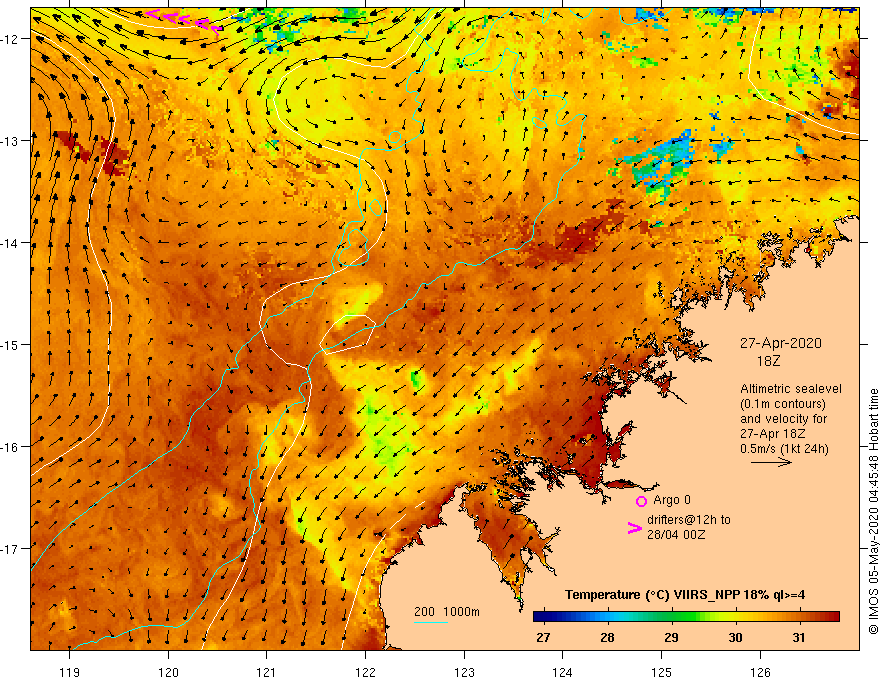Click the magenta Argo circle legend symbol
The height and width of the screenshot is (680, 880).
coord(641,501)
